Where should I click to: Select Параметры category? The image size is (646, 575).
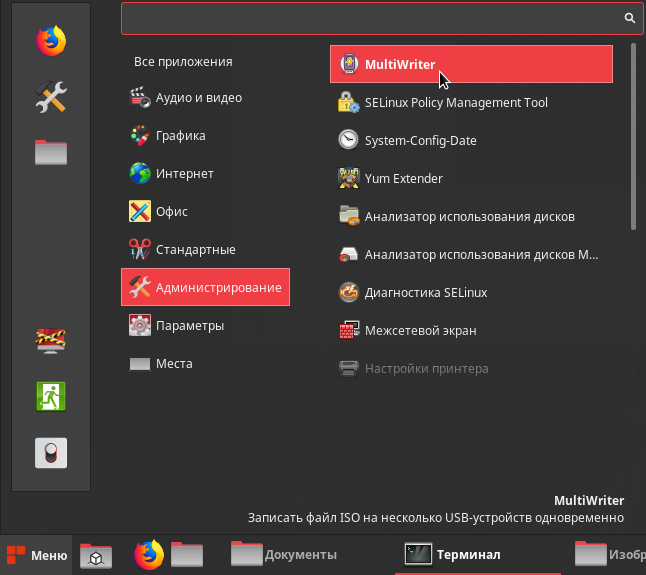tap(205, 325)
